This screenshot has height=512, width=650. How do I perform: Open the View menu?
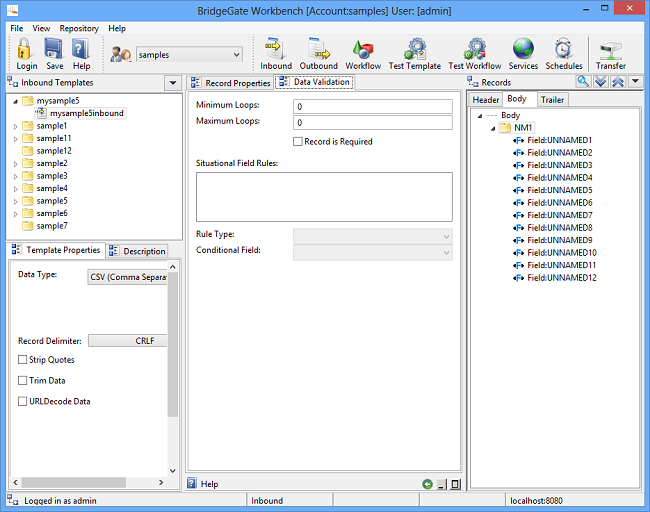[41, 28]
